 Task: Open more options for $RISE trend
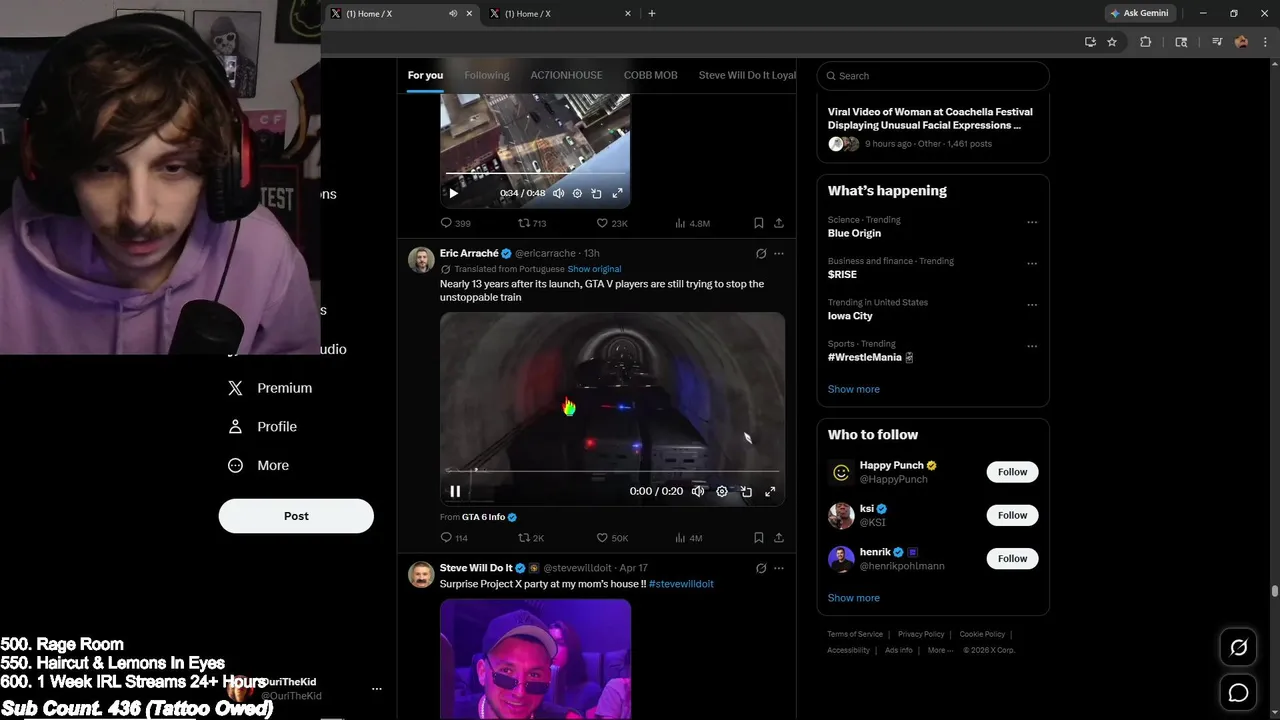tap(1032, 264)
